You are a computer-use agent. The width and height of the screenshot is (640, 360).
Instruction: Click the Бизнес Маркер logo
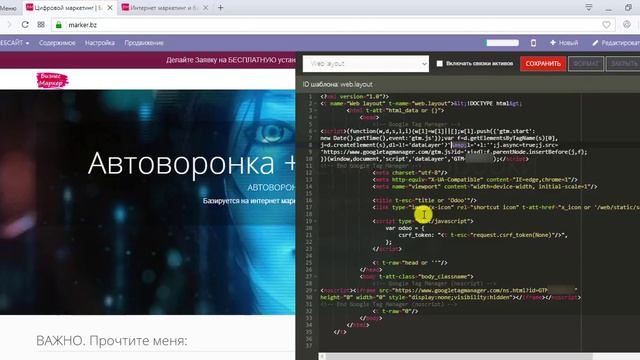pos(52,80)
